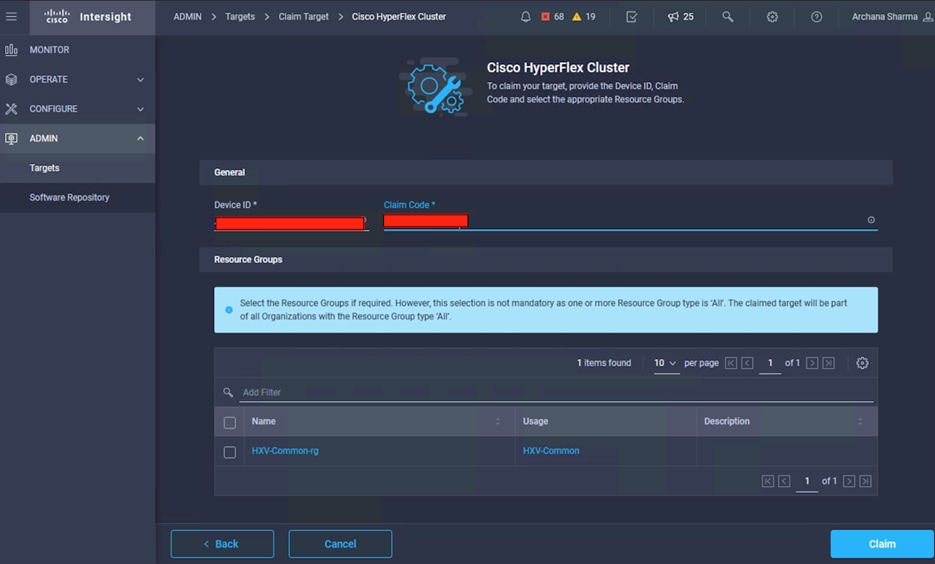Click the Claim button

[881, 544]
